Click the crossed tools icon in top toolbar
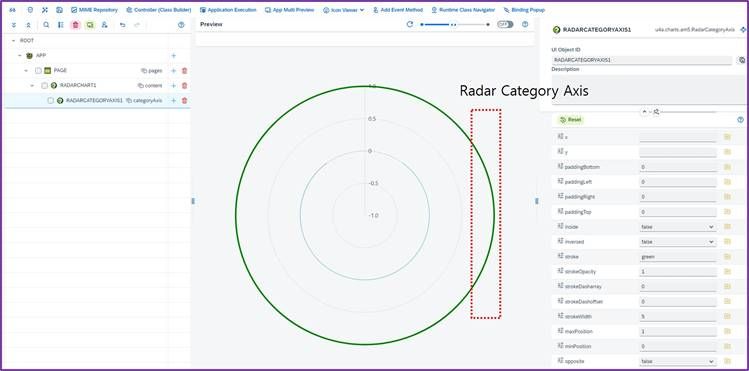 (x=45, y=10)
